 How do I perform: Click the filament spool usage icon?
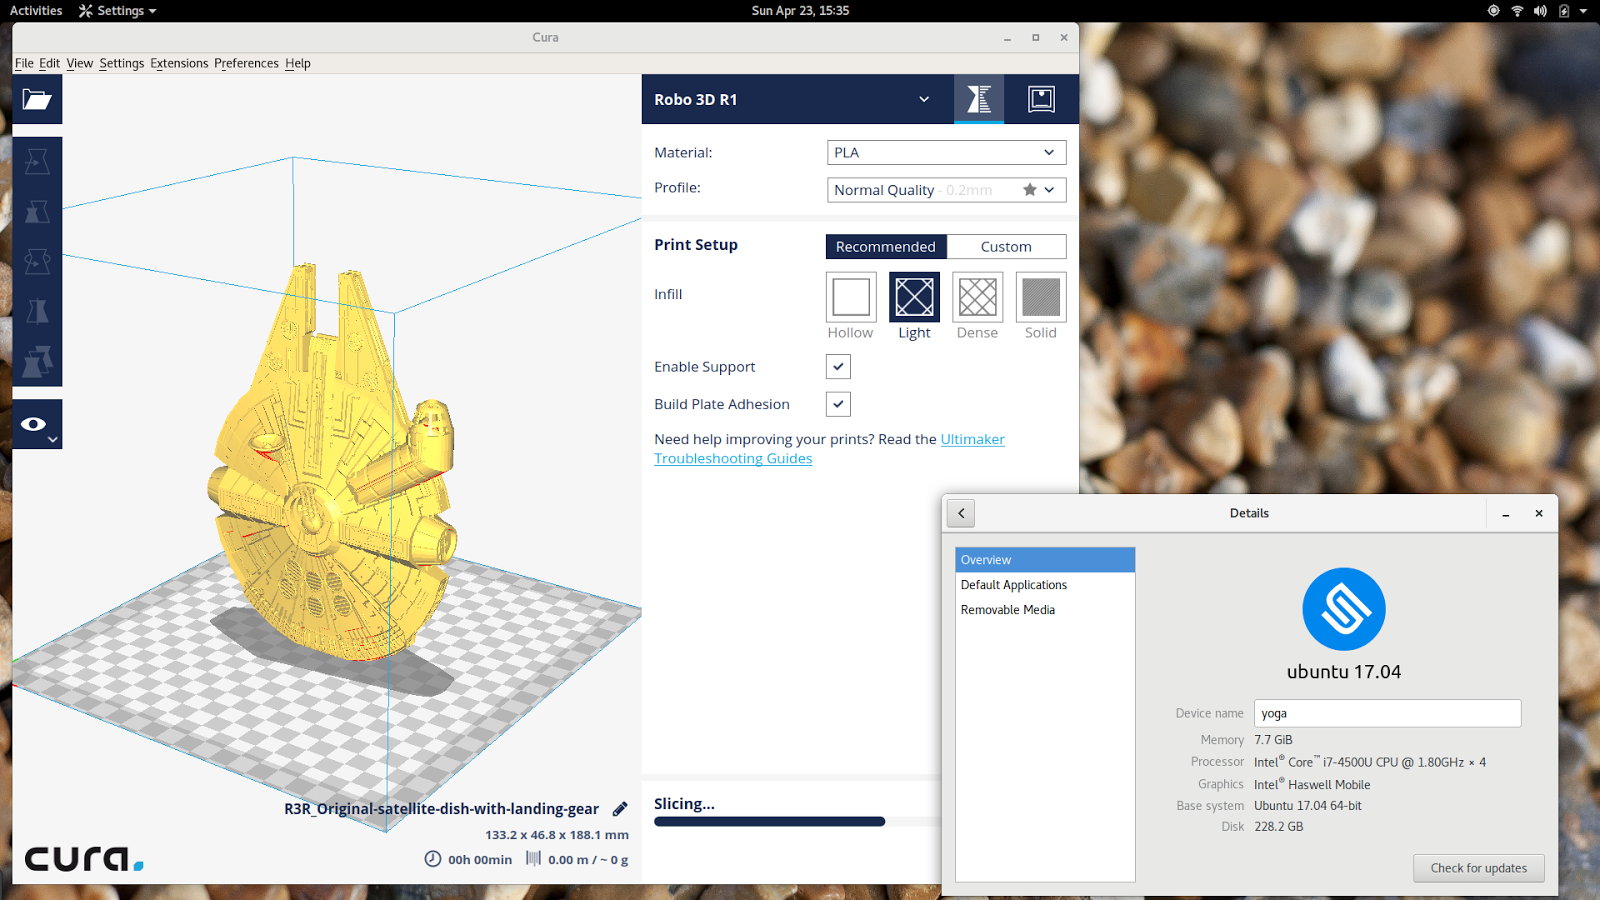click(x=533, y=858)
